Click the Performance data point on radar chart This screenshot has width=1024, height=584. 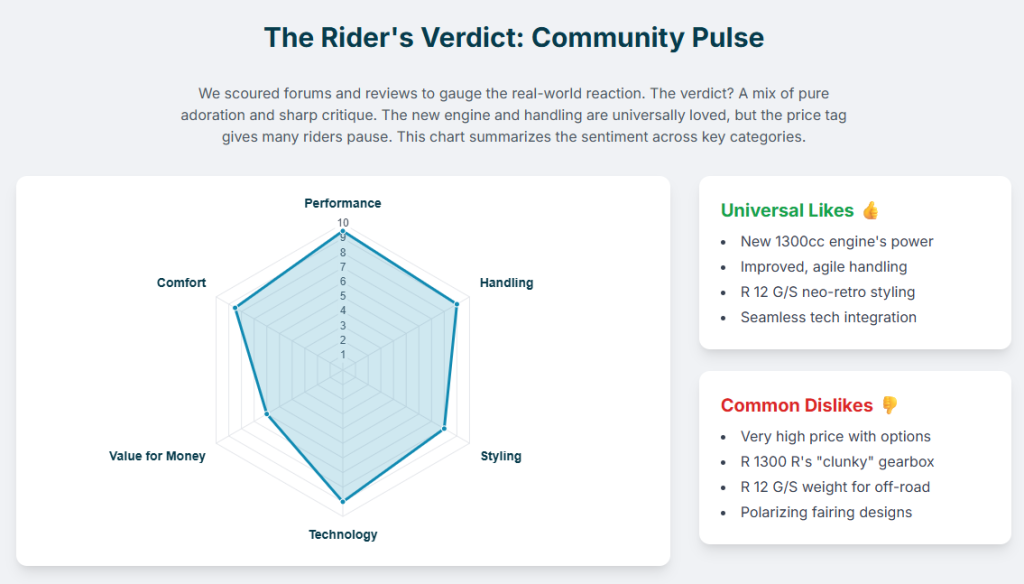[343, 232]
